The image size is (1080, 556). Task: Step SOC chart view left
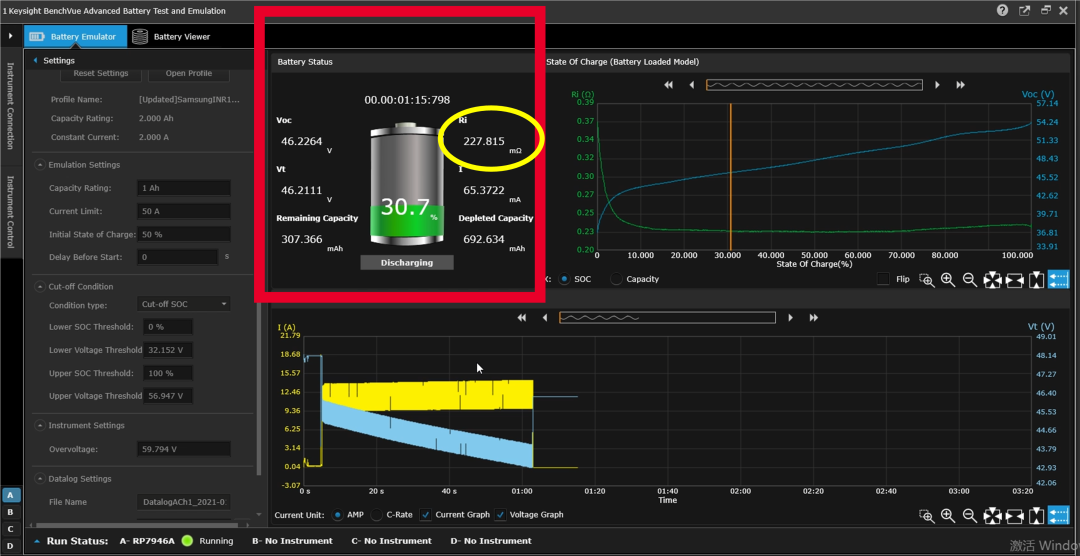(692, 85)
